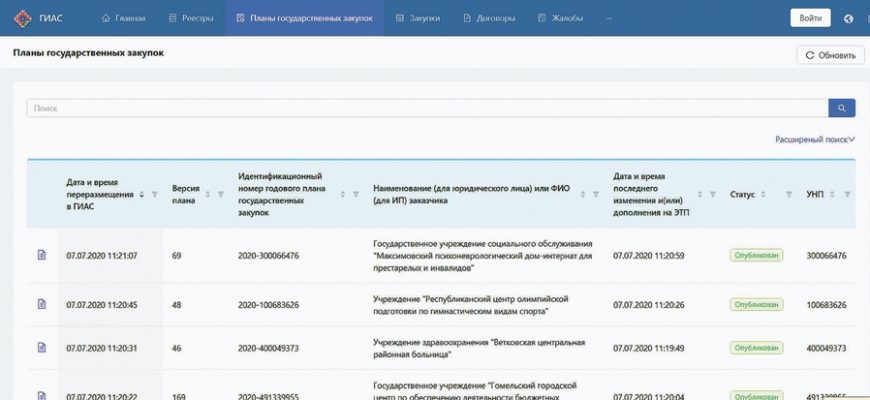Screen dimensions: 870x400
Task: Select version value 48
Action: pos(176,305)
